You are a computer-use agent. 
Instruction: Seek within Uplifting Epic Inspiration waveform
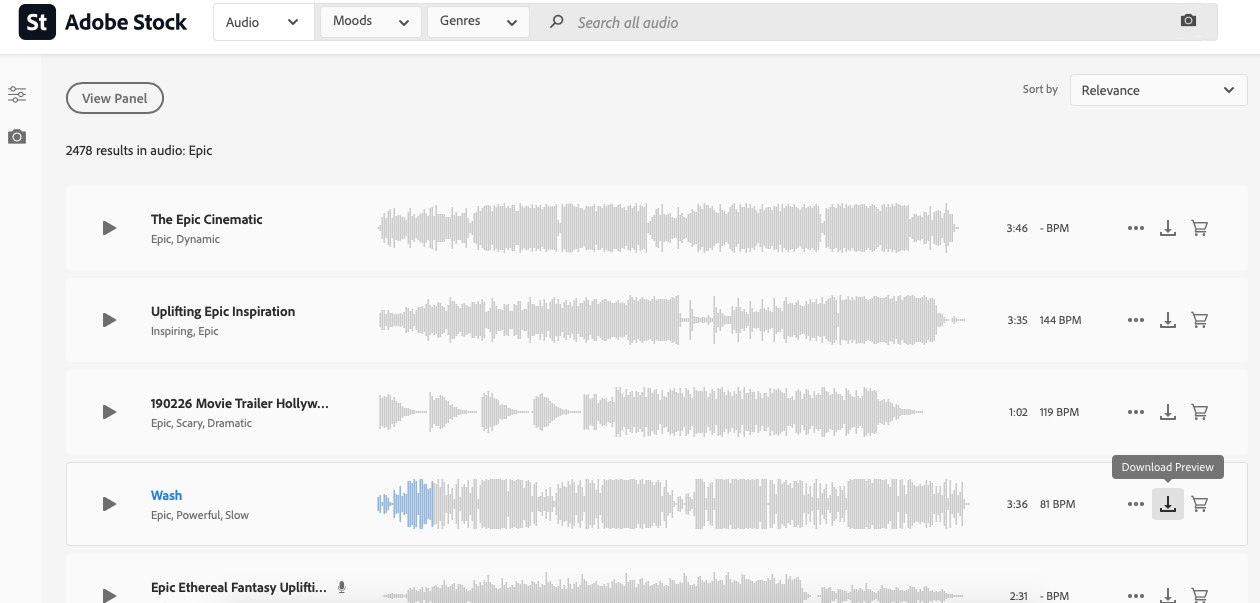point(672,320)
